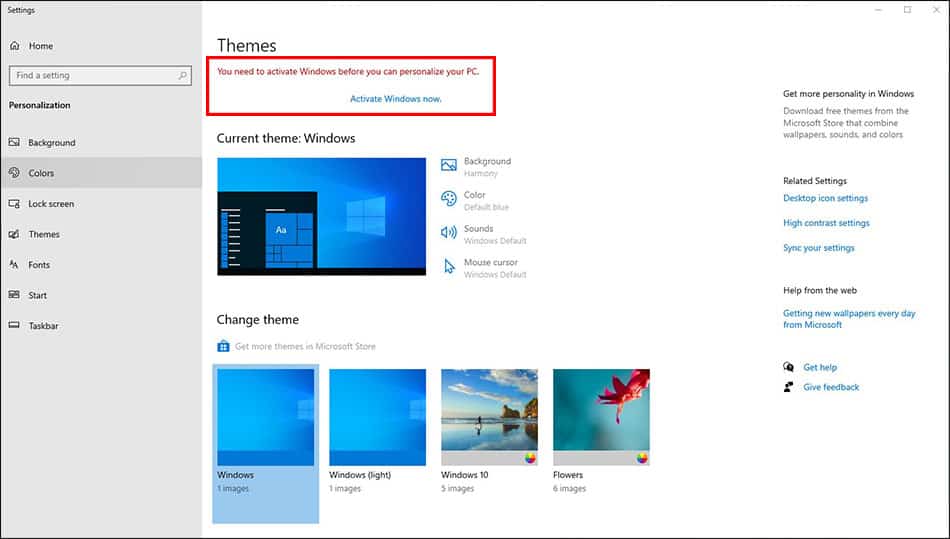Choose the Flowers theme thumbnail
The height and width of the screenshot is (539, 950).
click(x=601, y=416)
